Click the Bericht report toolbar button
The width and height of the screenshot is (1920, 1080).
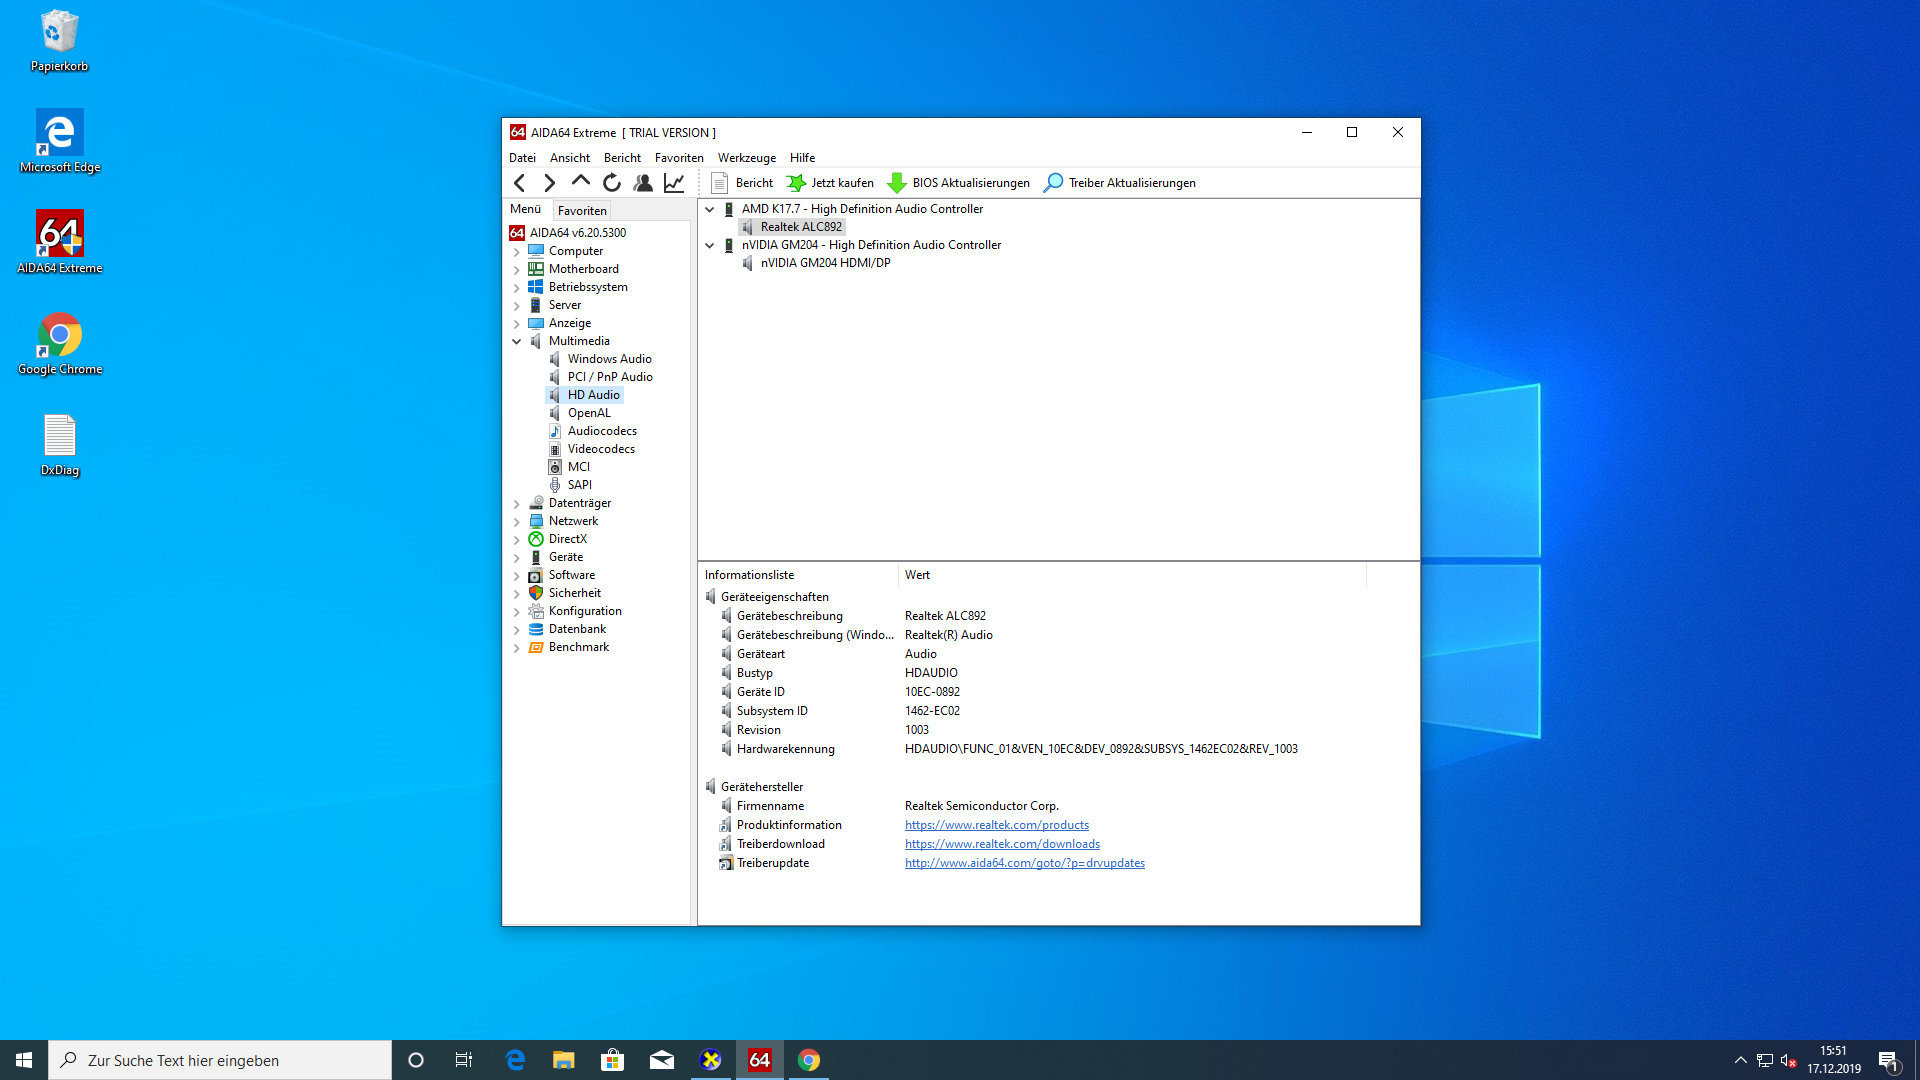click(x=742, y=182)
